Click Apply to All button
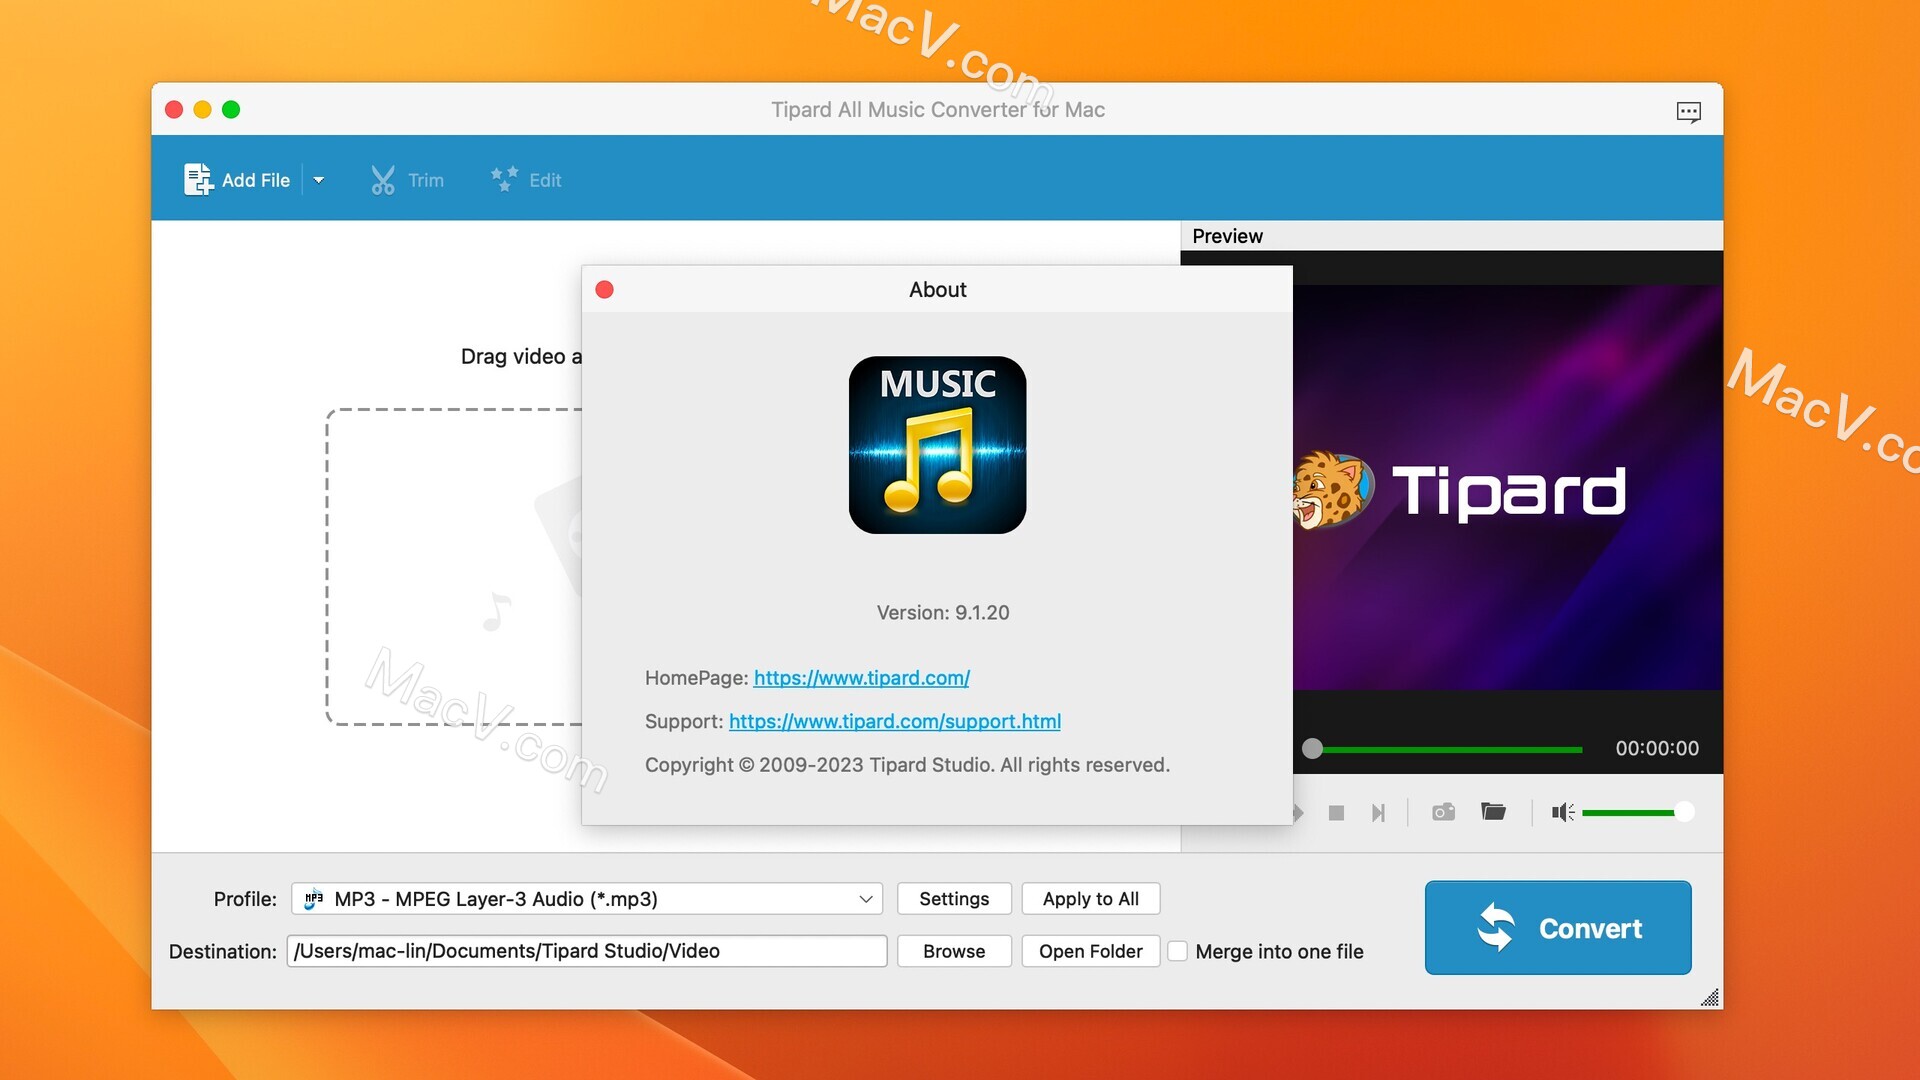The image size is (1920, 1080). pos(1091,898)
